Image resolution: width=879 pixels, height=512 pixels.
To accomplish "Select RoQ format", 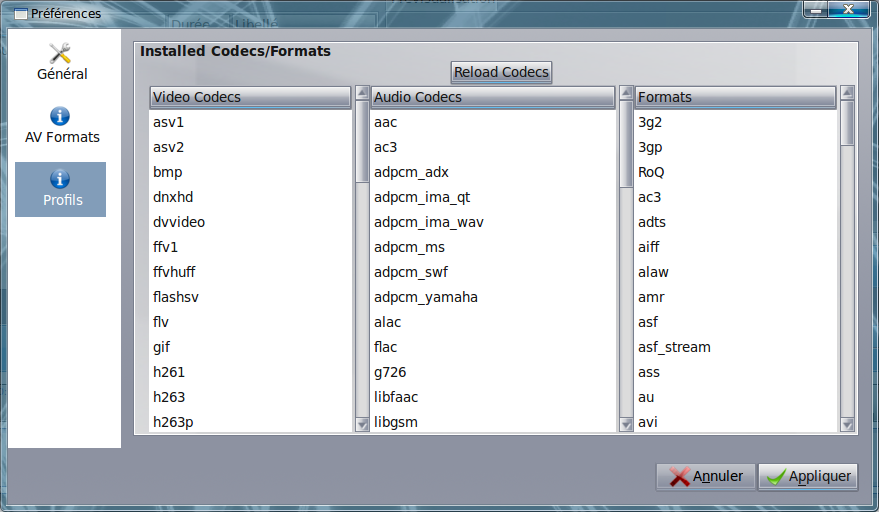I will point(735,172).
